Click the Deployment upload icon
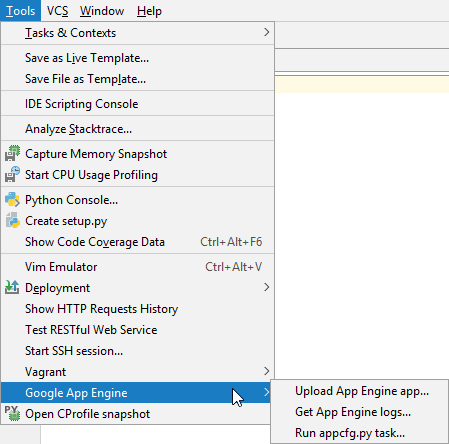The height and width of the screenshot is (444, 449). pyautogui.click(x=12, y=287)
